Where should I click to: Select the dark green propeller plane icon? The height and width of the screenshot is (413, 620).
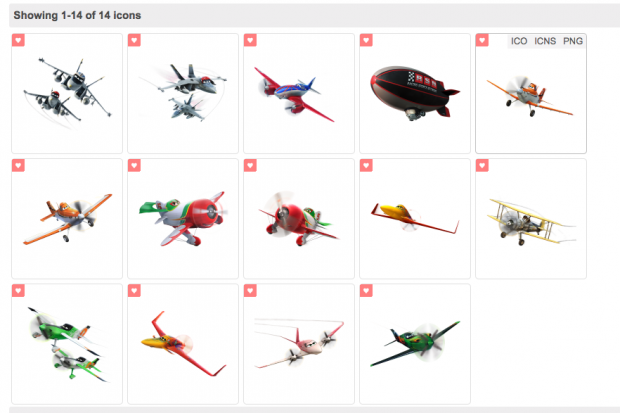point(415,344)
